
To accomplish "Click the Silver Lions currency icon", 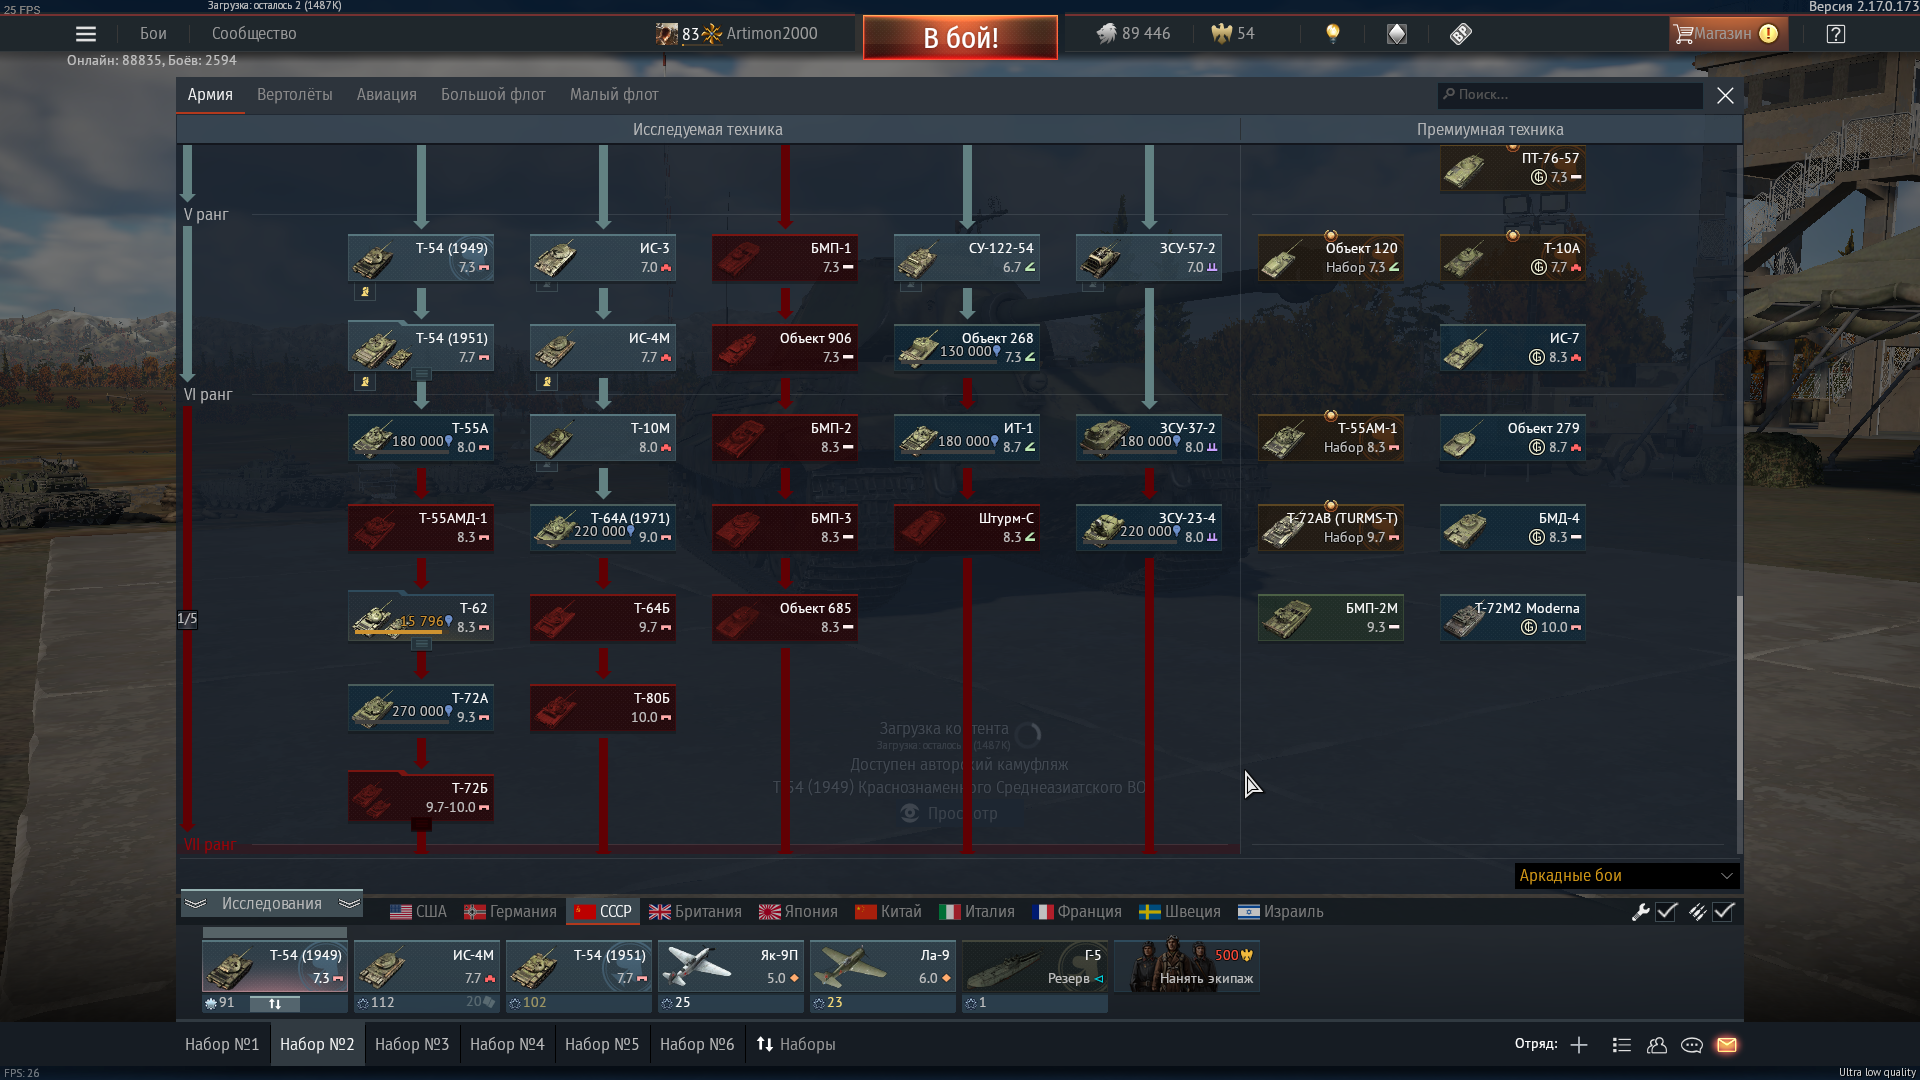I will coord(1106,34).
